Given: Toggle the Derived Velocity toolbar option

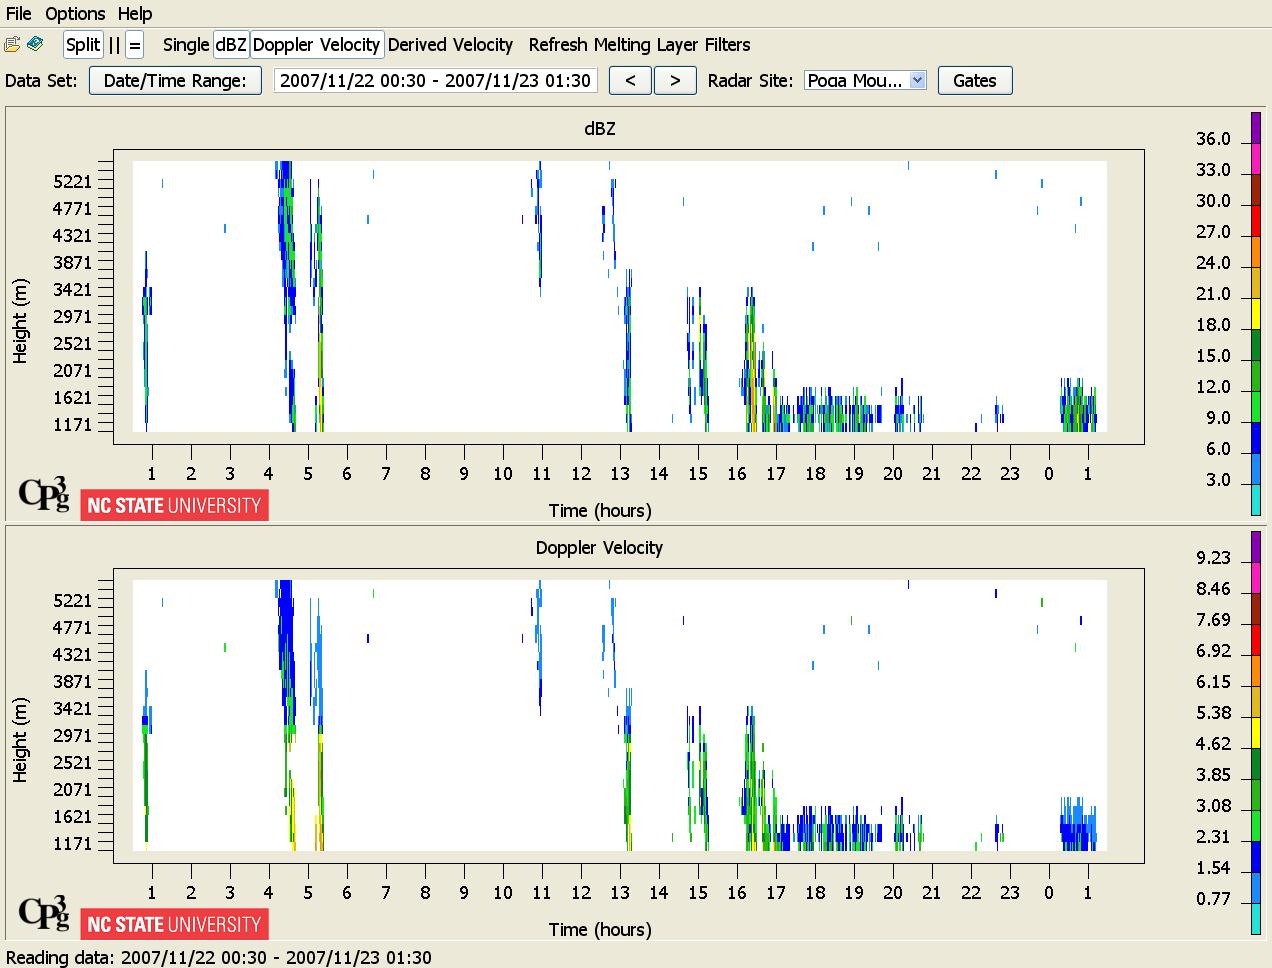Looking at the screenshot, I should click(x=450, y=45).
